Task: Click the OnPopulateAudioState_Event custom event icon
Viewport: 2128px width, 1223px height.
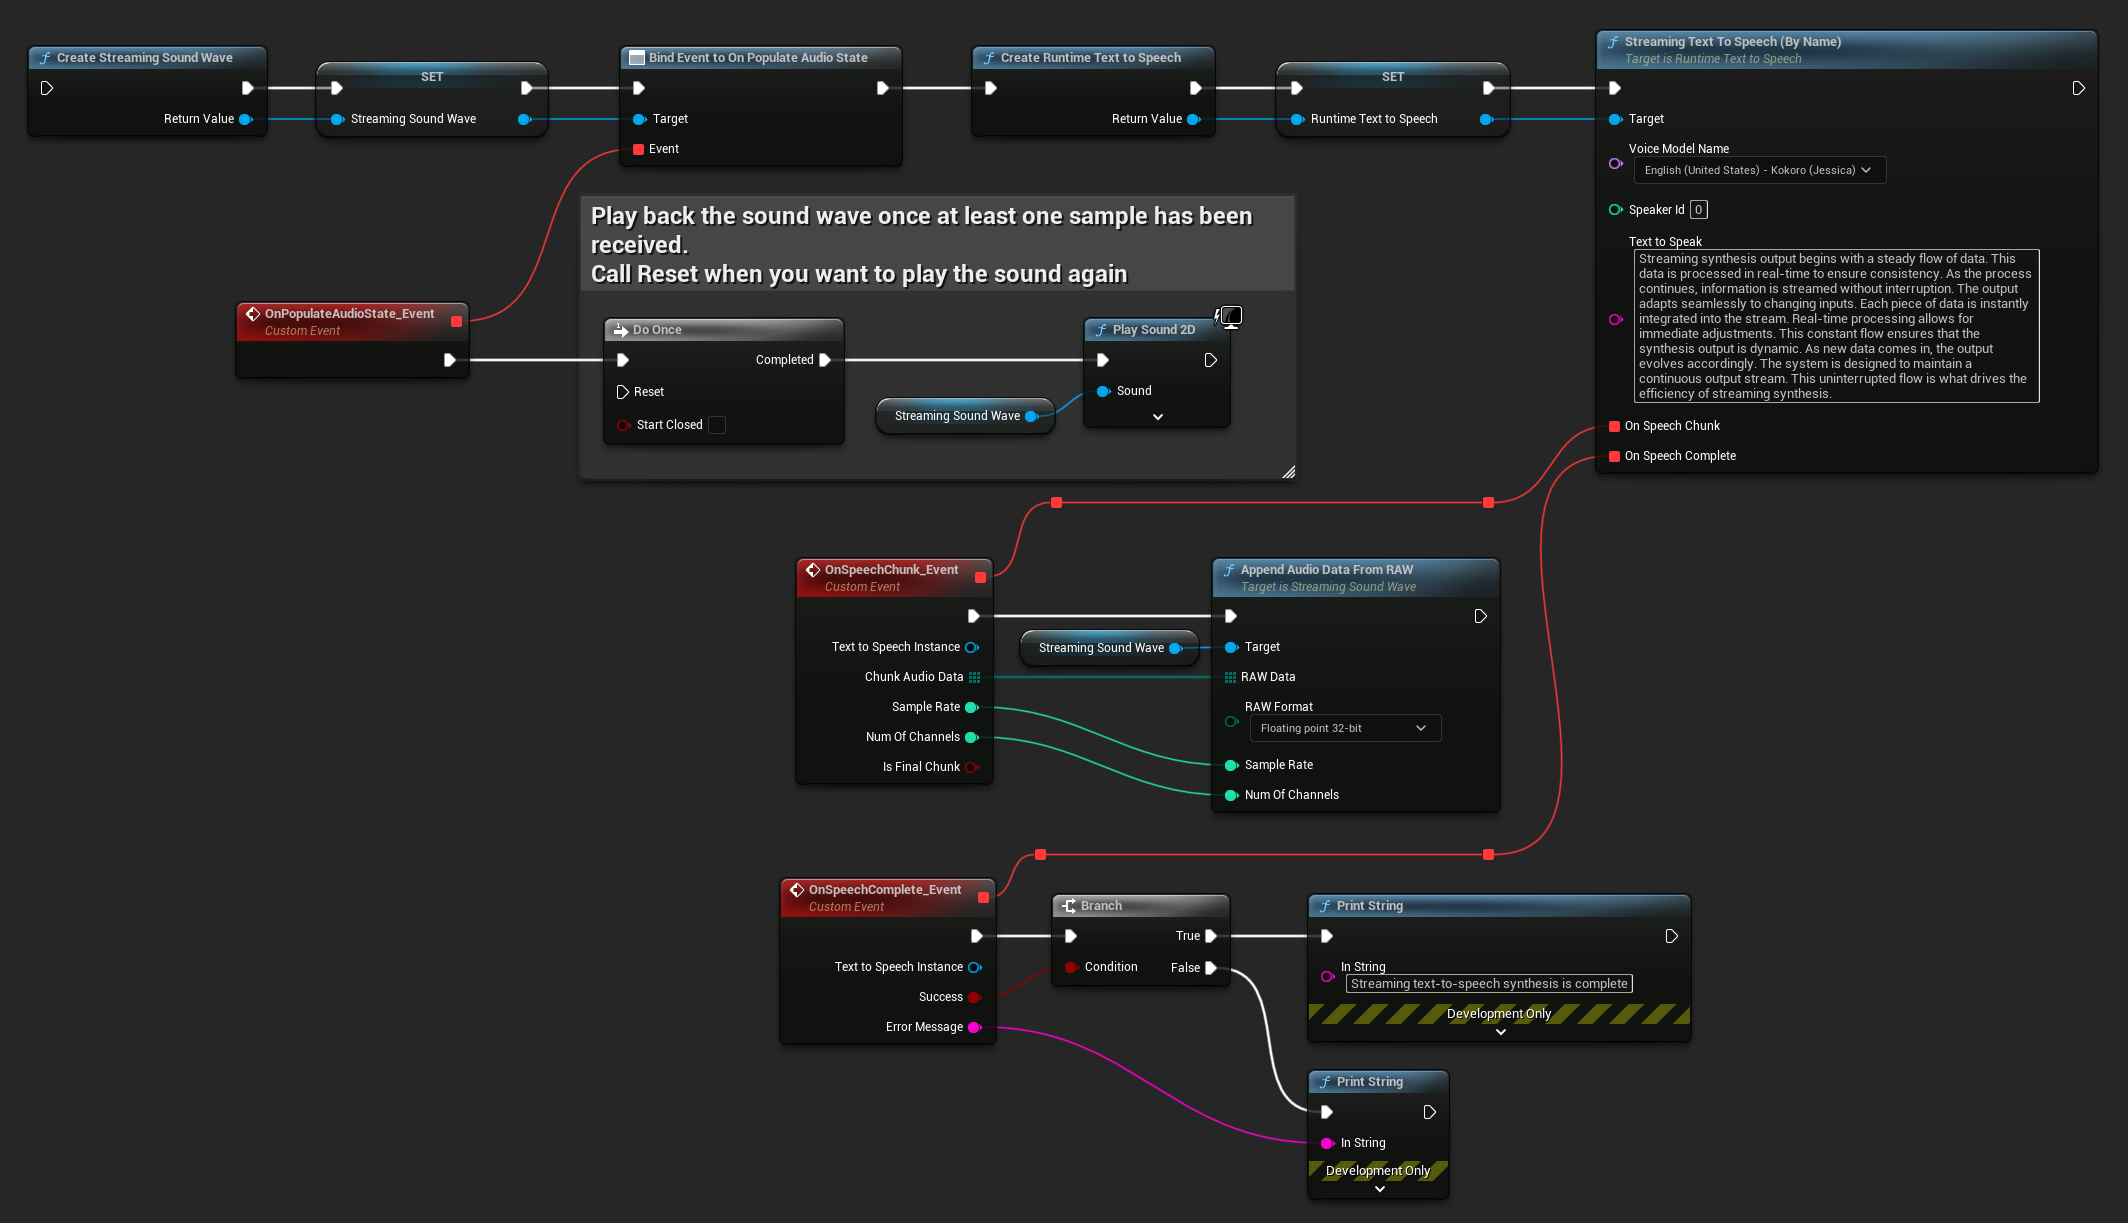Action: tap(255, 313)
